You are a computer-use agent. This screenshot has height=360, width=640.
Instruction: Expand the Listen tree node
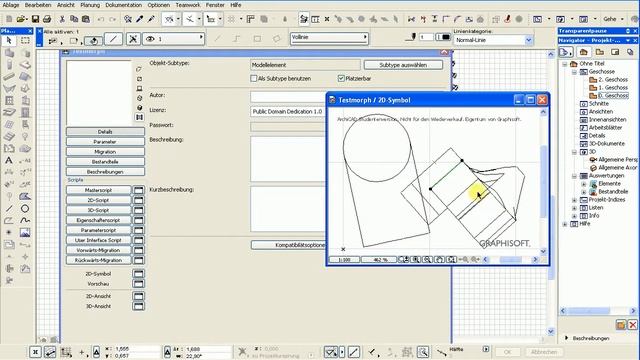574,208
